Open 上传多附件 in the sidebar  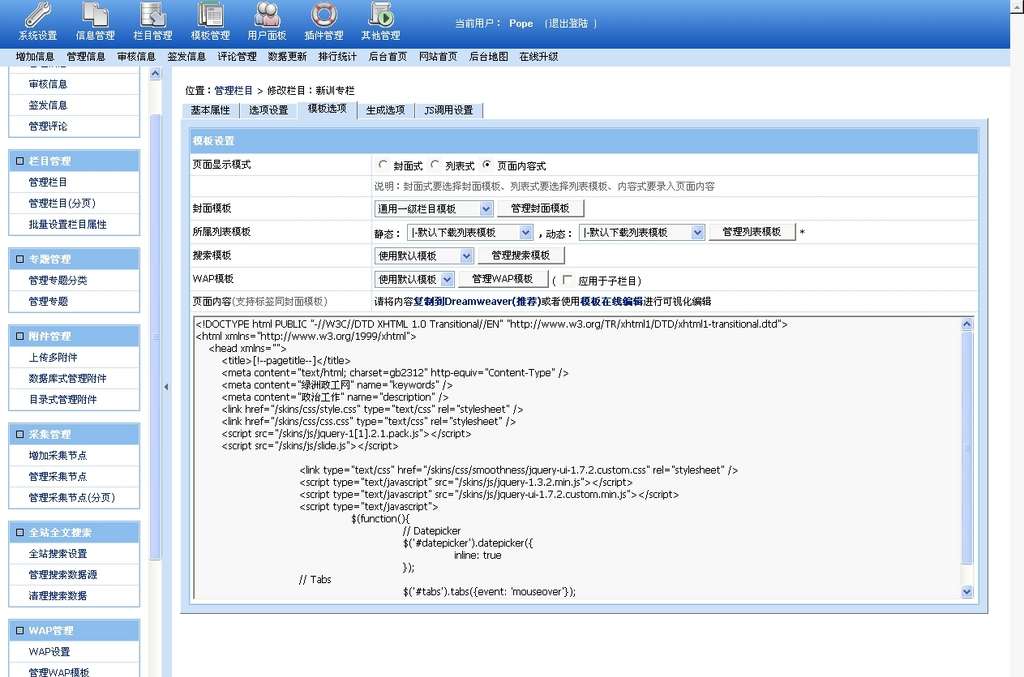point(53,357)
